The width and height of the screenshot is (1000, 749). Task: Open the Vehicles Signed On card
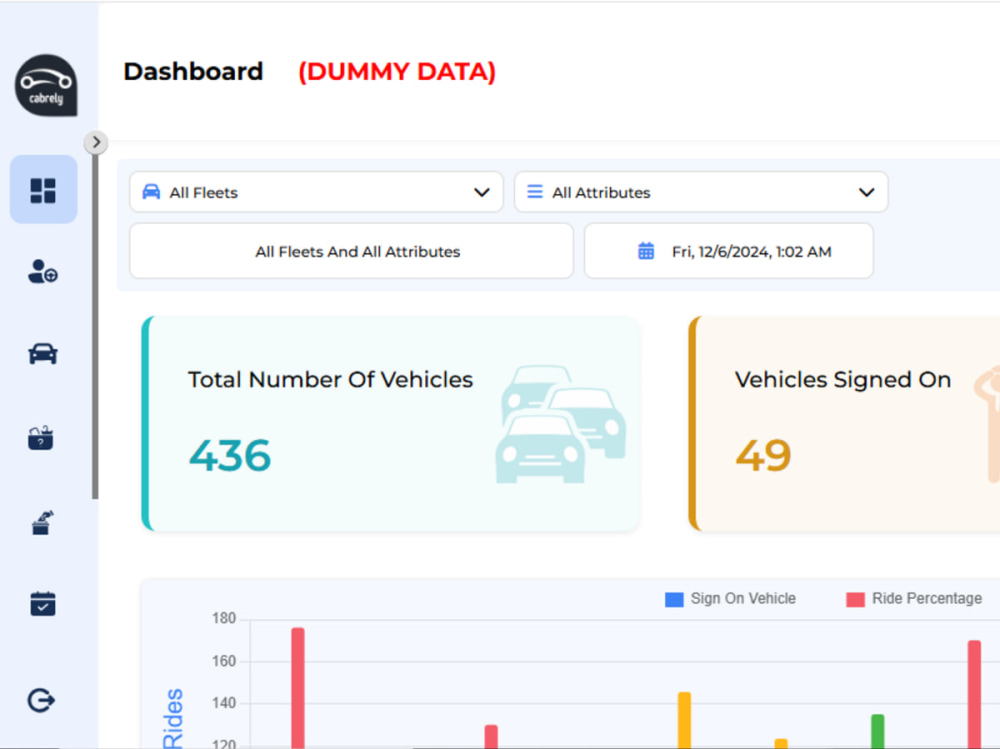[844, 424]
